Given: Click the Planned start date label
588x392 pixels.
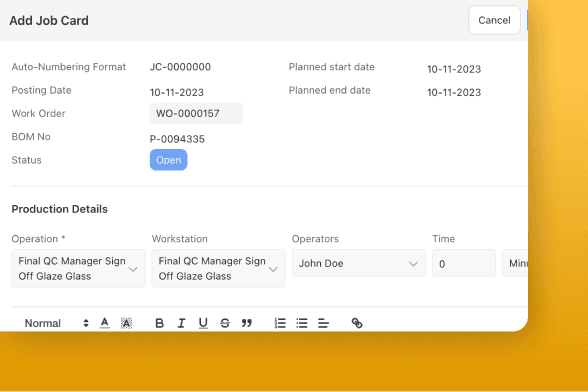Looking at the screenshot, I should (332, 67).
